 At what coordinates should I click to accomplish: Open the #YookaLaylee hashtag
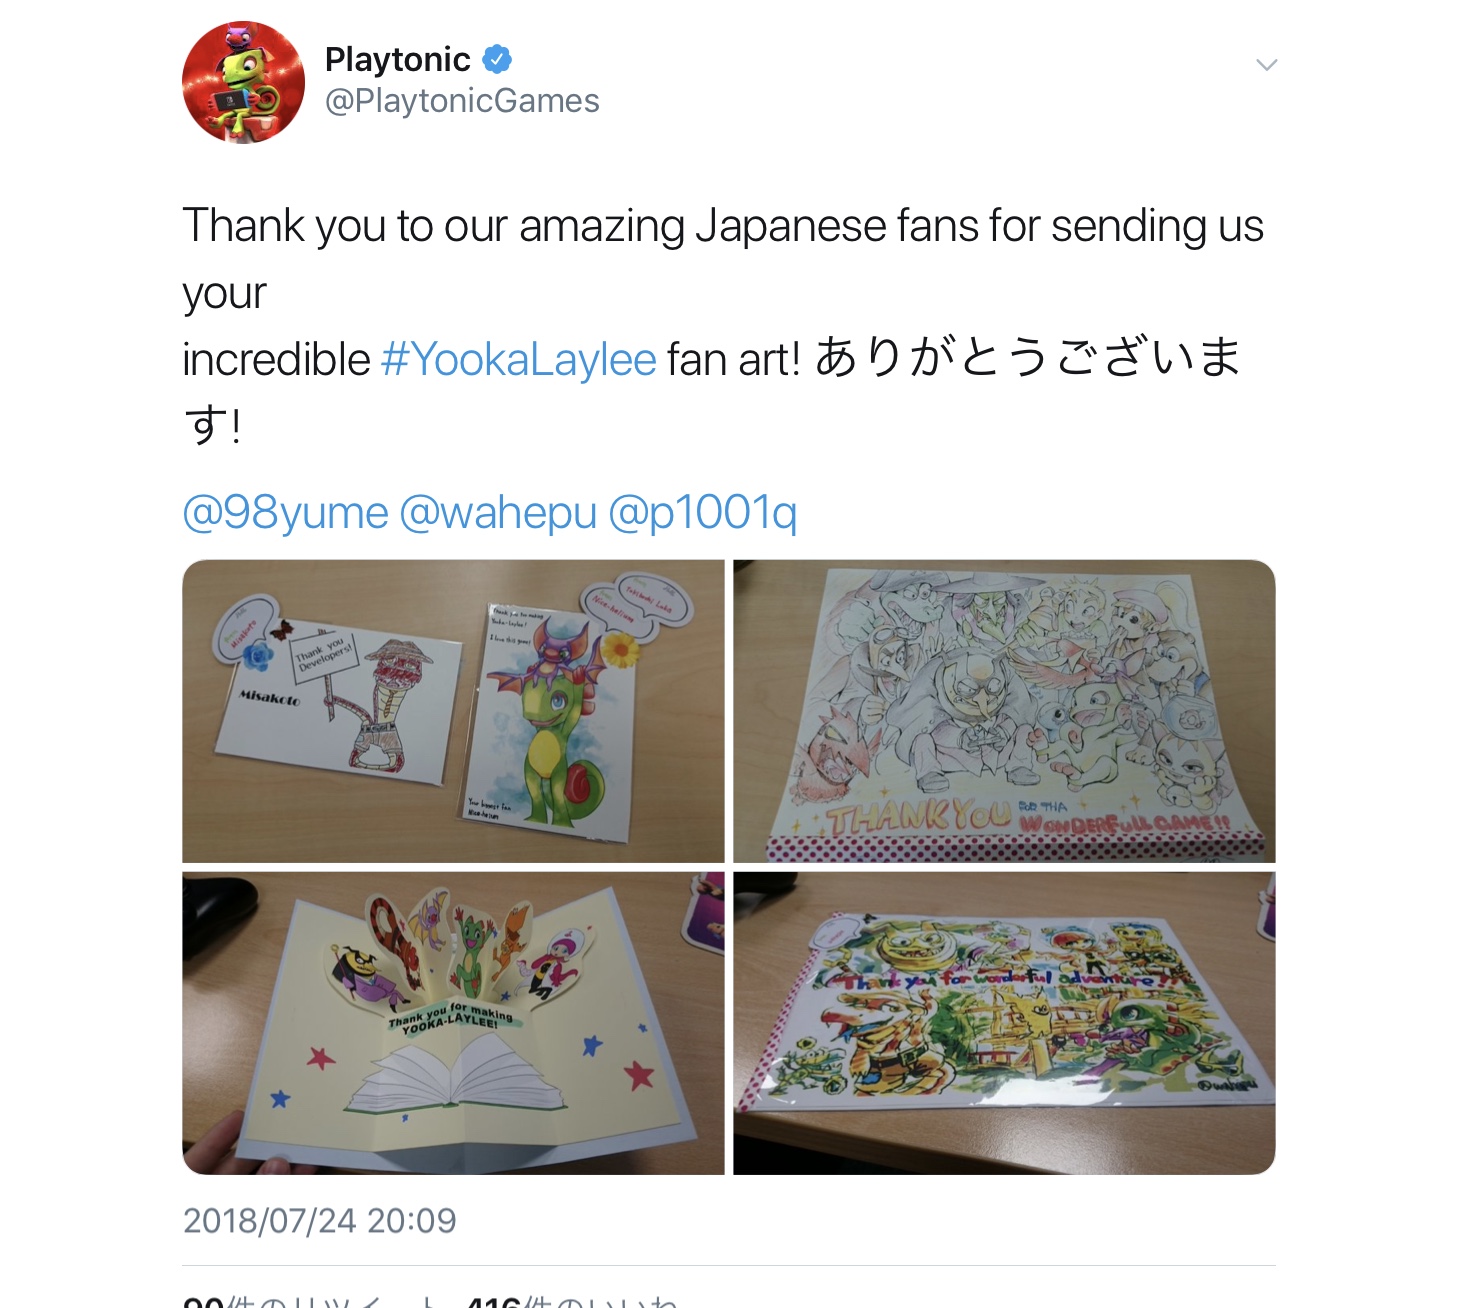(x=518, y=359)
